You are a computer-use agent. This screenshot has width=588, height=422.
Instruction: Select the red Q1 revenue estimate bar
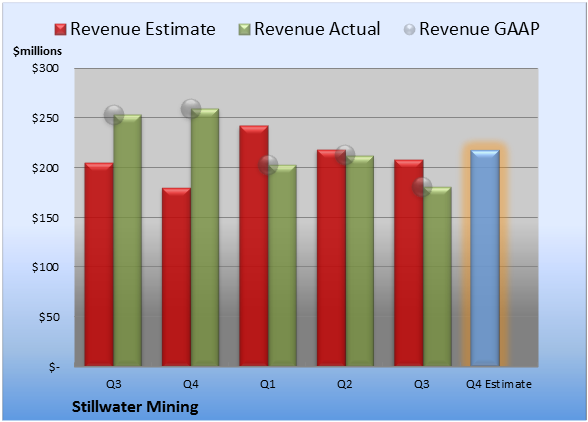(254, 246)
